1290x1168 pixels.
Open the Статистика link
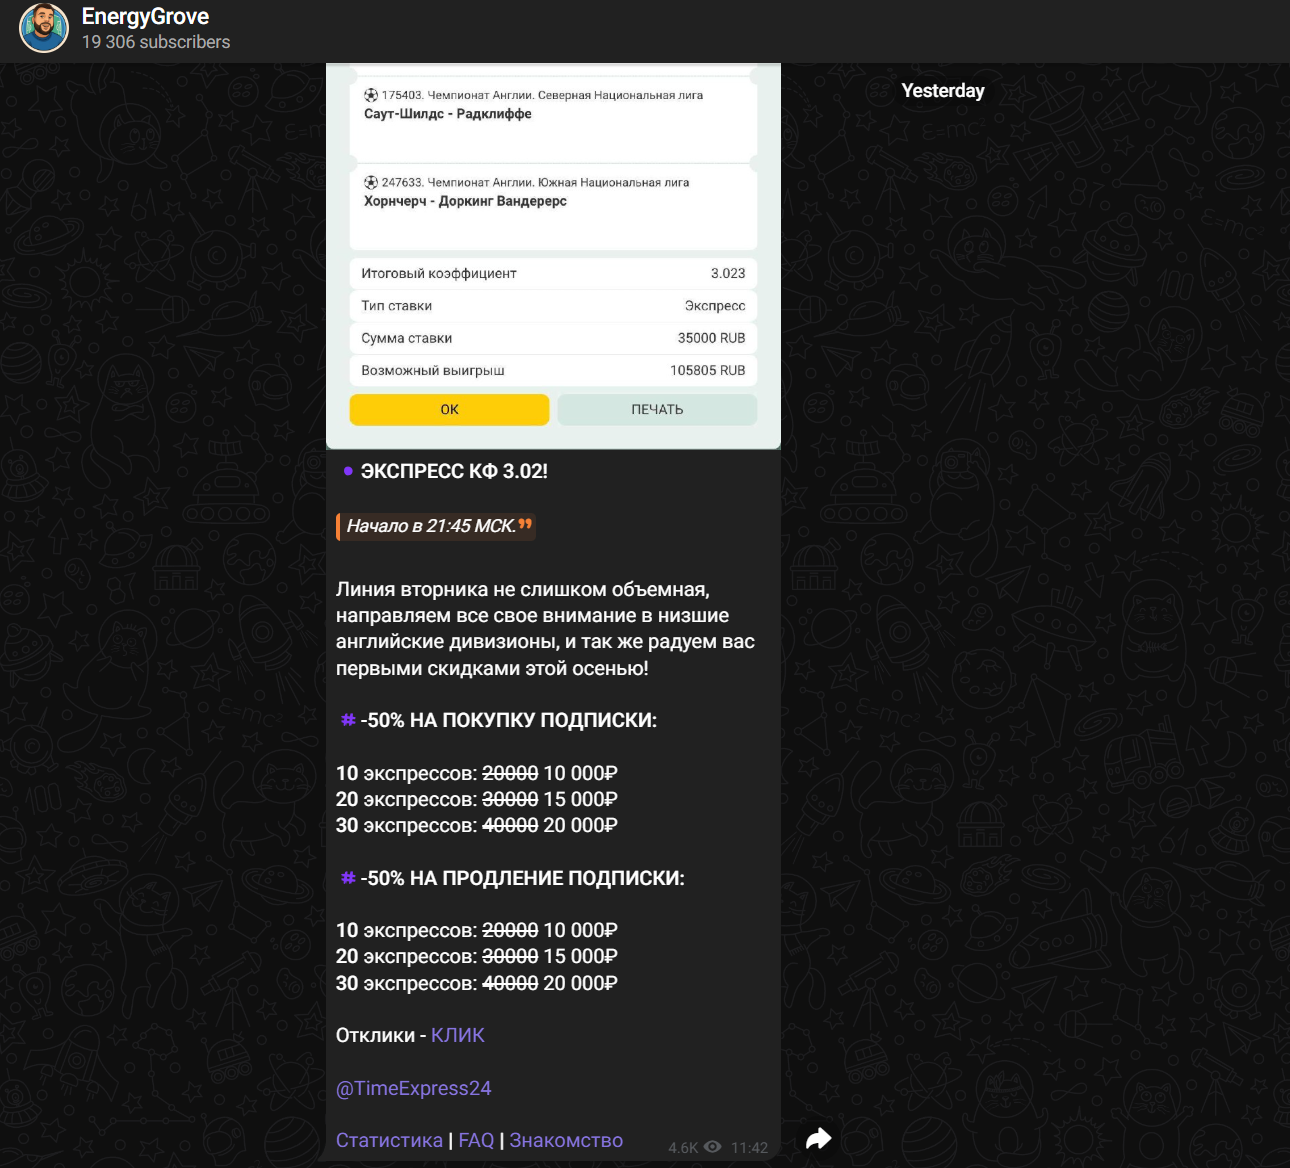pyautogui.click(x=389, y=1140)
